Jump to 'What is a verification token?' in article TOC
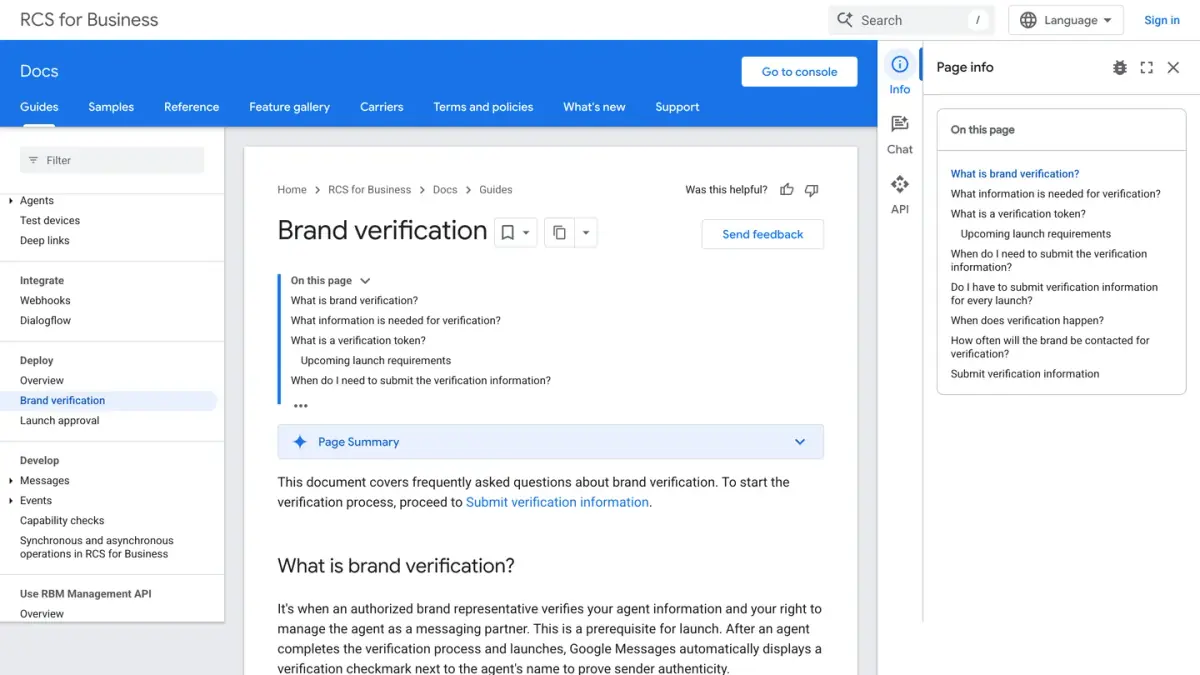 (x=358, y=341)
